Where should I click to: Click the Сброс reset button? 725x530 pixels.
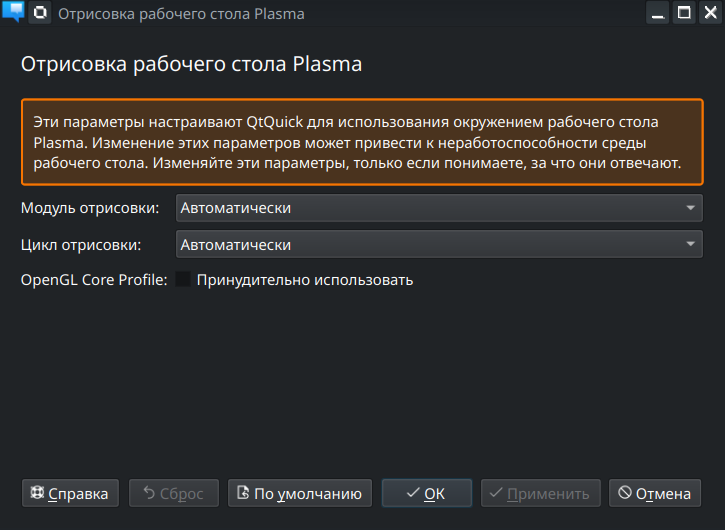tap(174, 493)
